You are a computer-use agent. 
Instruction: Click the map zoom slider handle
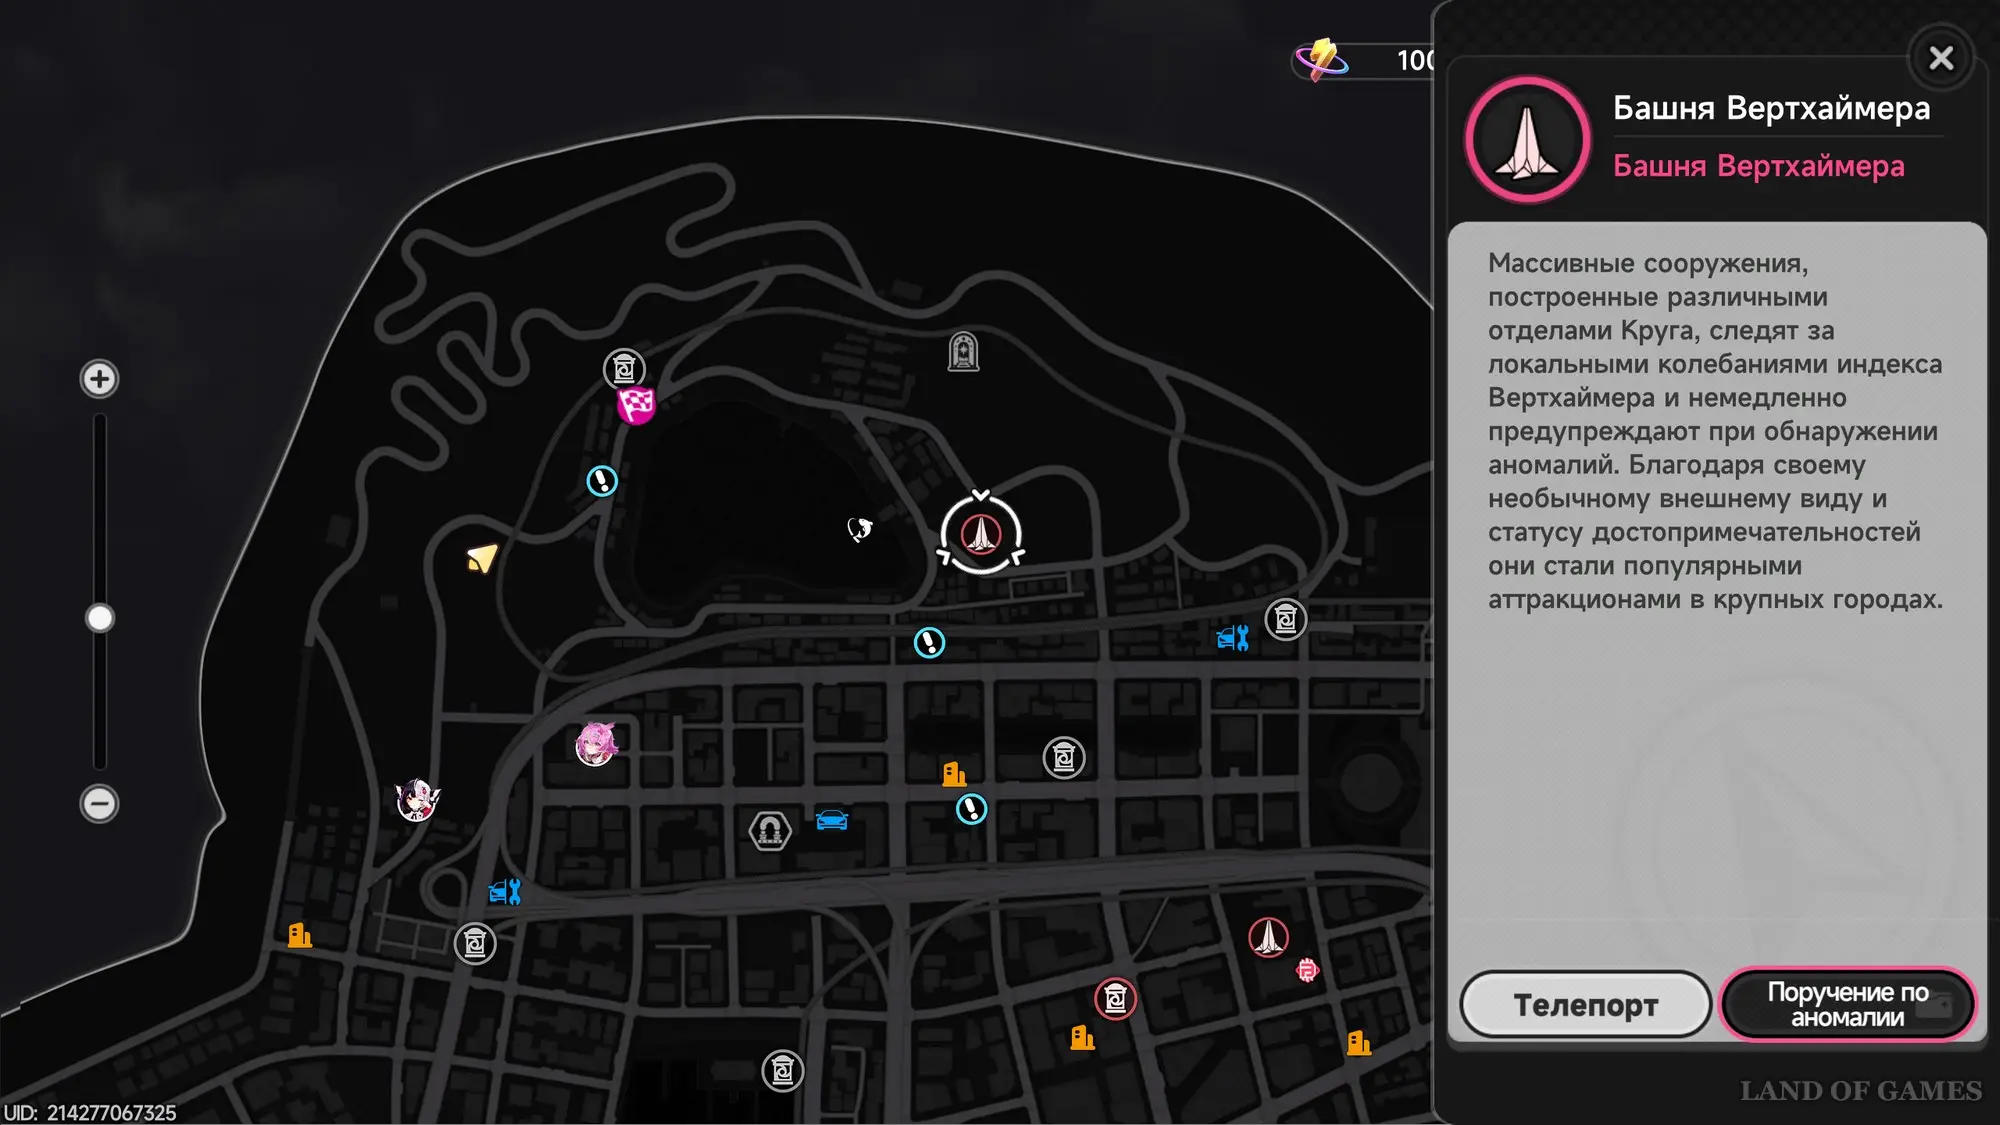tap(99, 618)
